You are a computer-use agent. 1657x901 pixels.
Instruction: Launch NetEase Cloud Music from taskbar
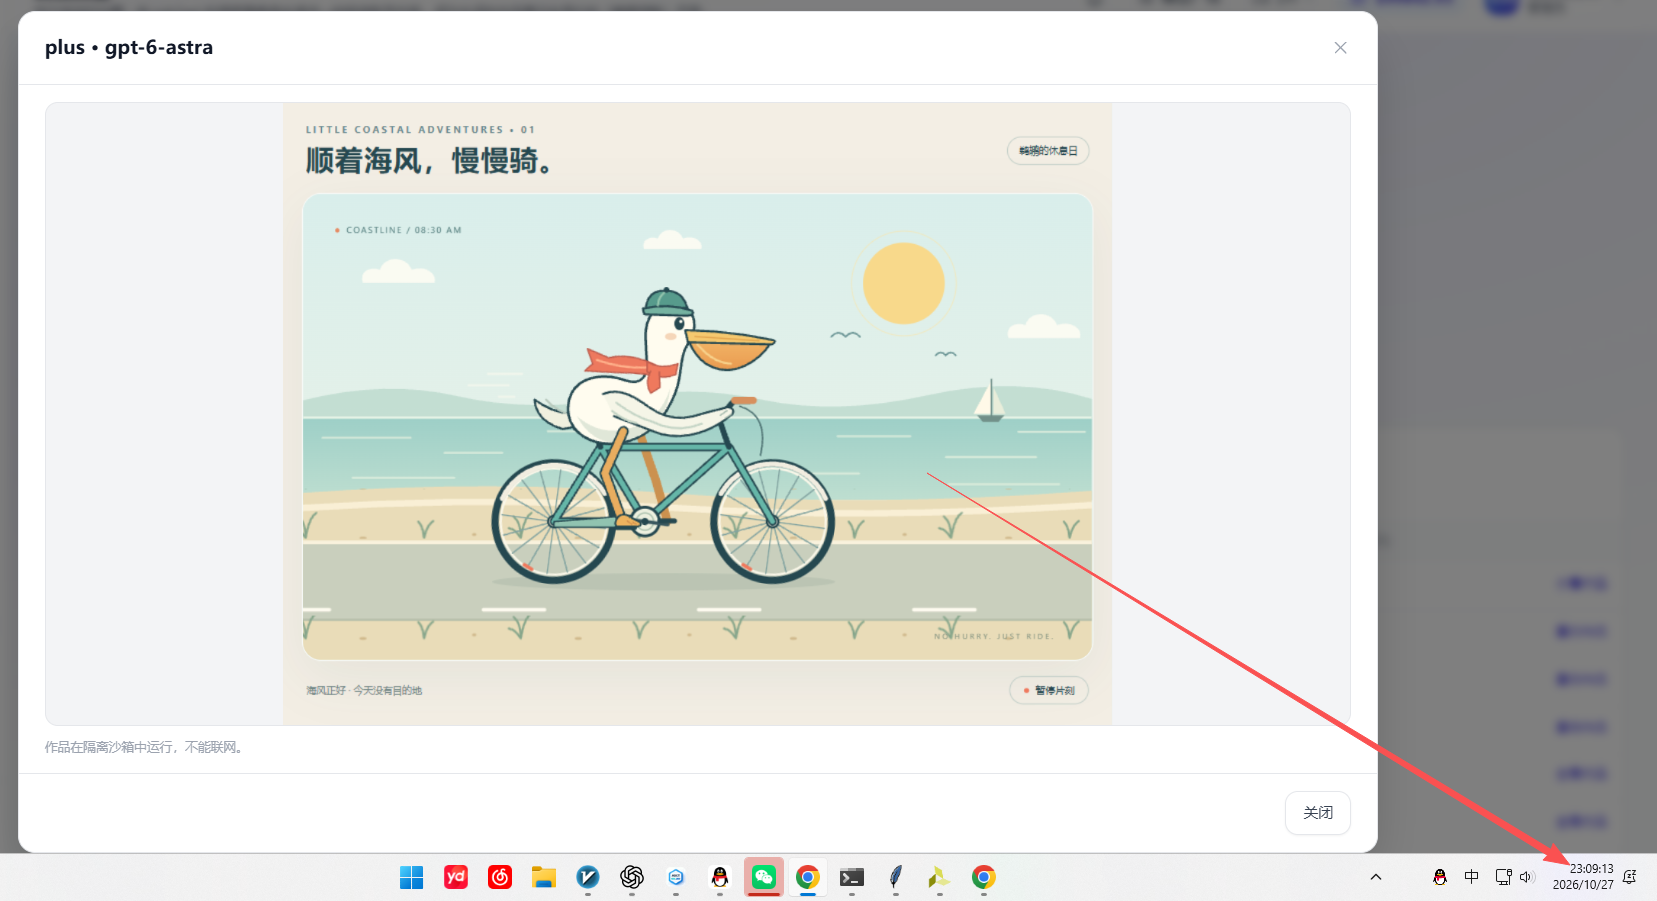click(500, 877)
